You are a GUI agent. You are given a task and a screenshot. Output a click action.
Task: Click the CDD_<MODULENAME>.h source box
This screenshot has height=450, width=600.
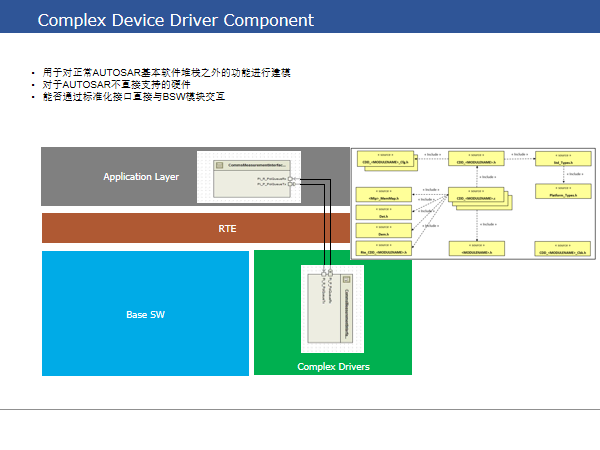(476, 158)
